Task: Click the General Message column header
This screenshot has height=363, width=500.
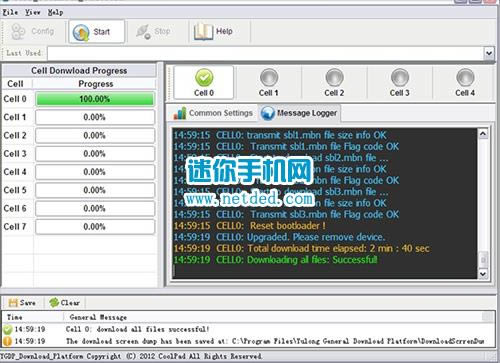Action: (x=98, y=317)
